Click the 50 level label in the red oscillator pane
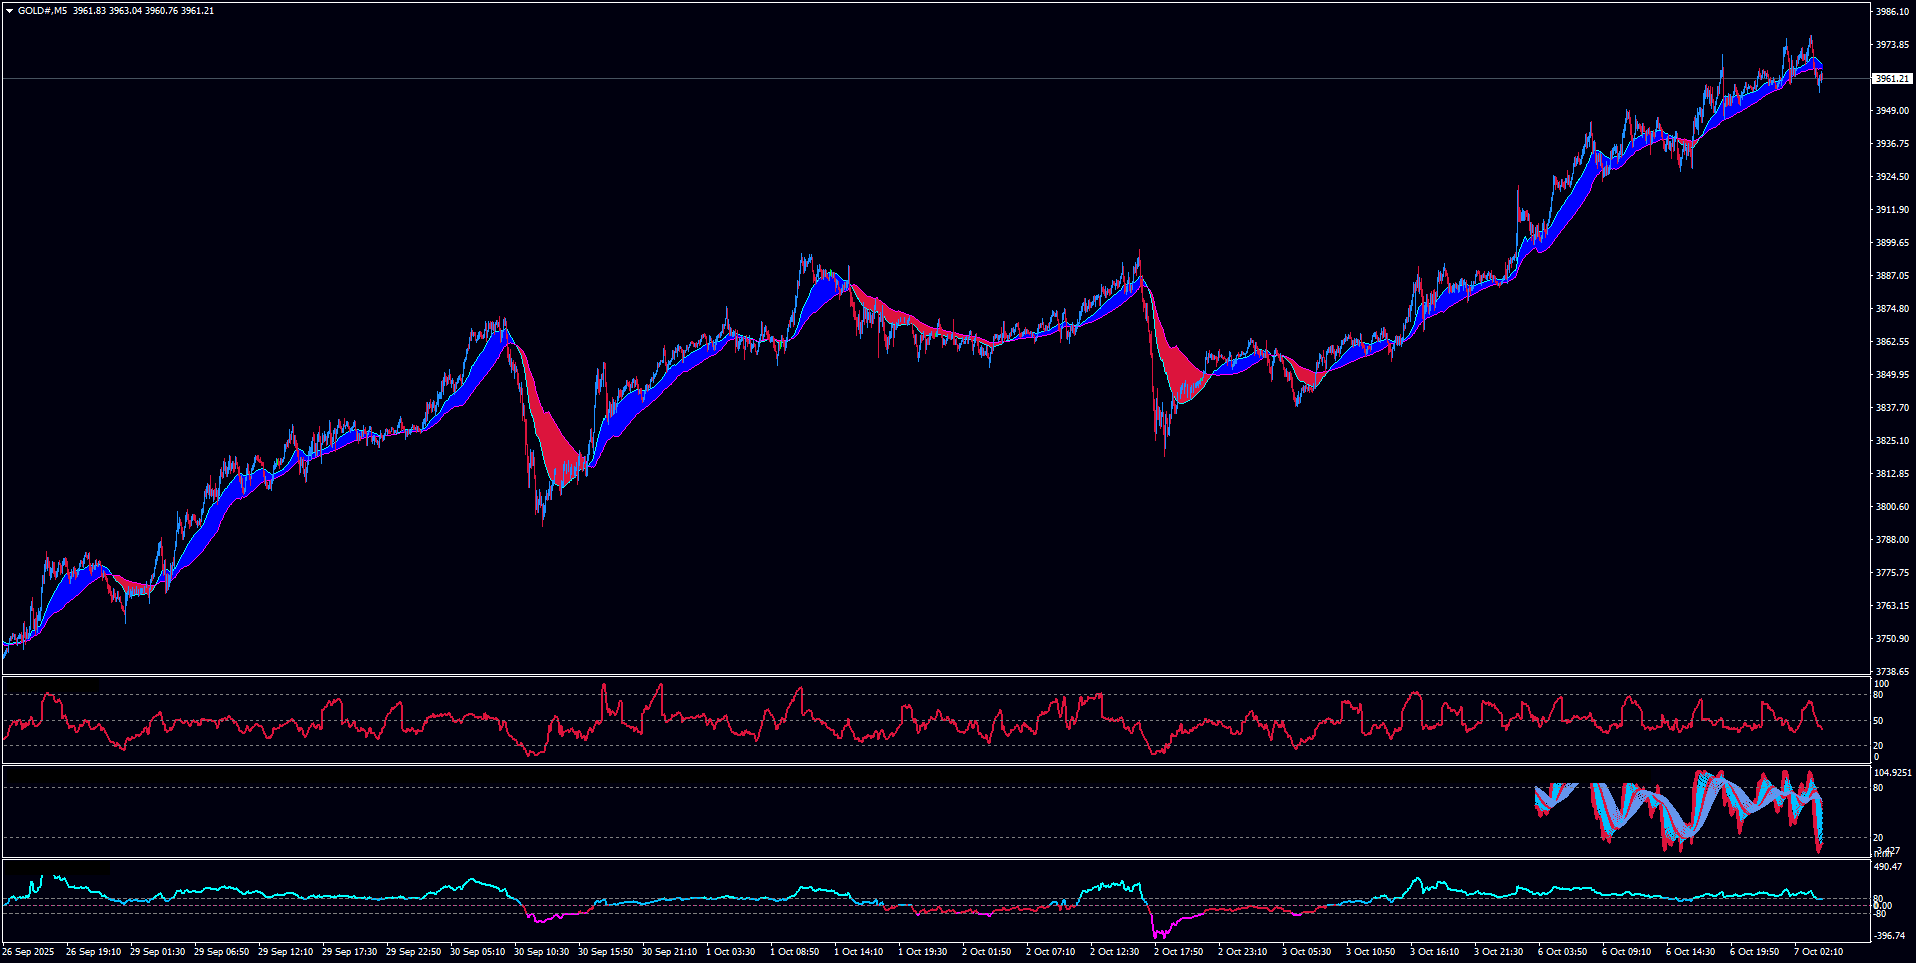 1879,721
